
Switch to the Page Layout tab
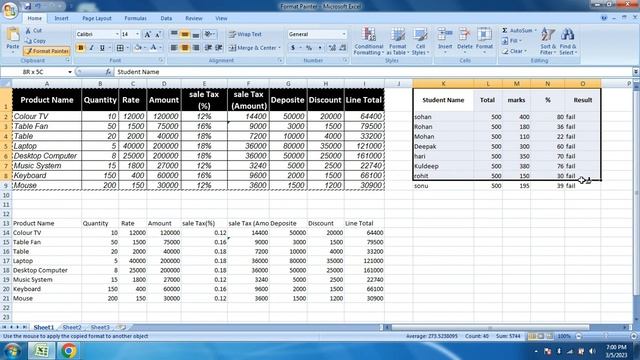(x=97, y=18)
